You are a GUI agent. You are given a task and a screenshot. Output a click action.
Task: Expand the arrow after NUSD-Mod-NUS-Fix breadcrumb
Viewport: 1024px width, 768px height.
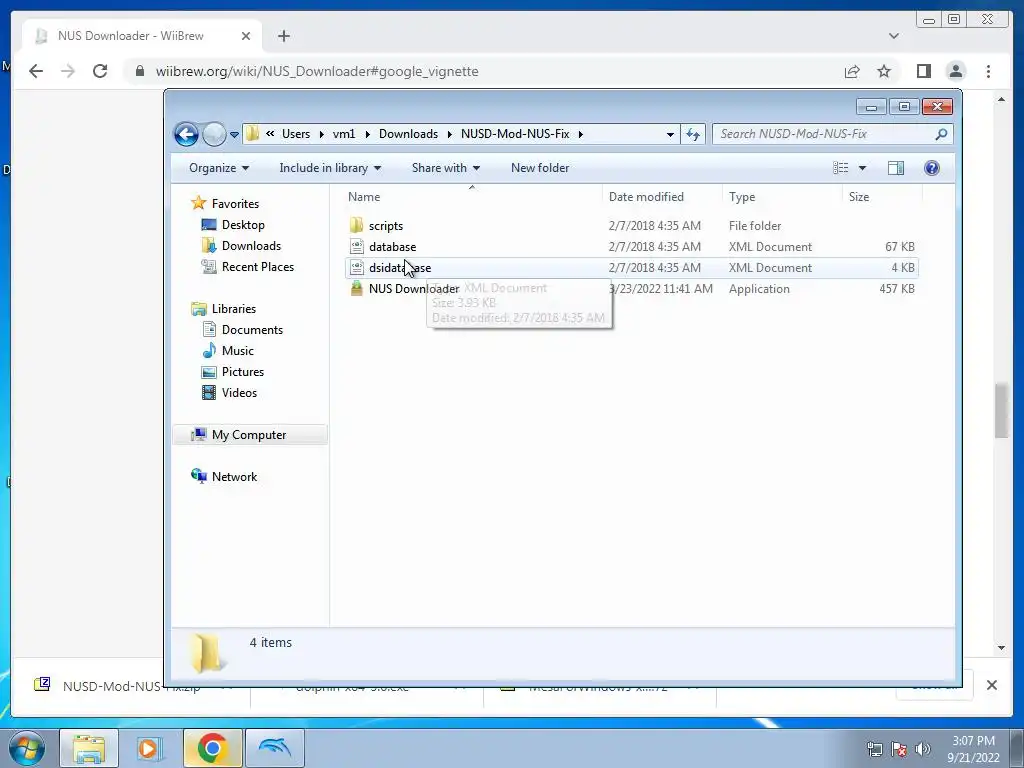581,134
